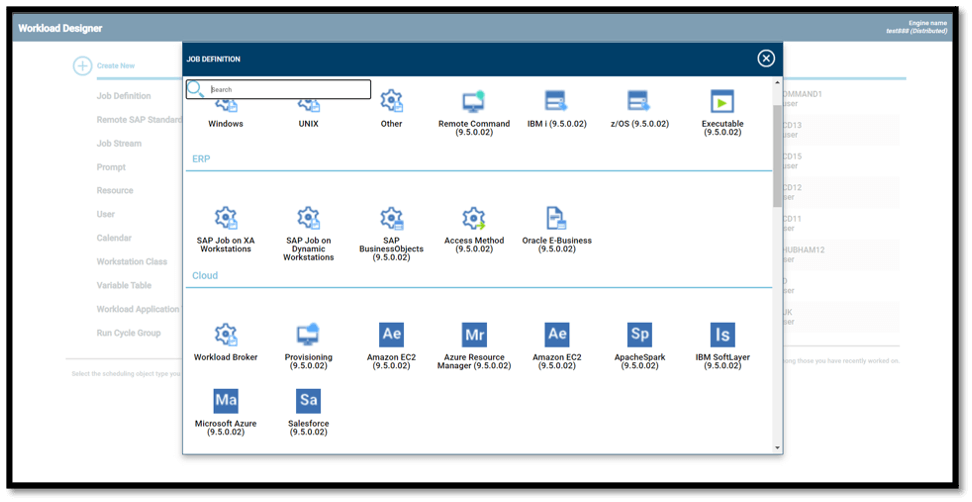This screenshot has height=502, width=972.
Task: Choose Prompt in Create New list
Action: 111,167
